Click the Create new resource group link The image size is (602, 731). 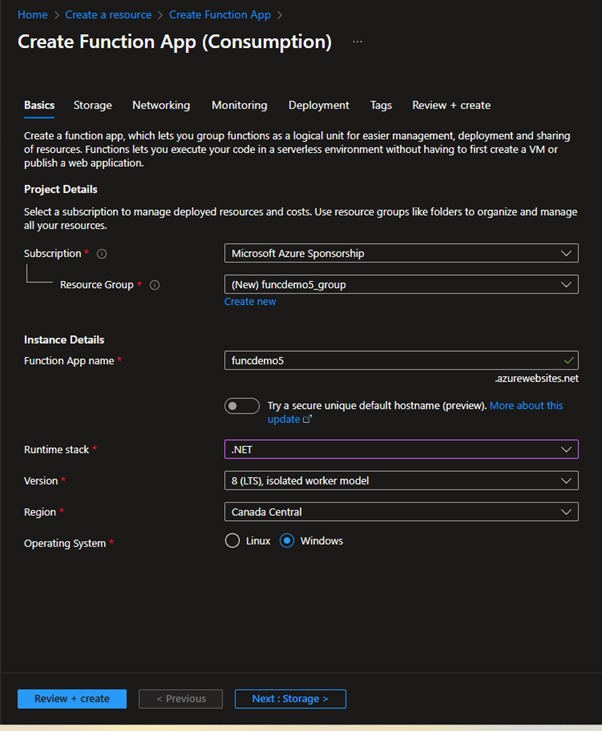(x=250, y=302)
